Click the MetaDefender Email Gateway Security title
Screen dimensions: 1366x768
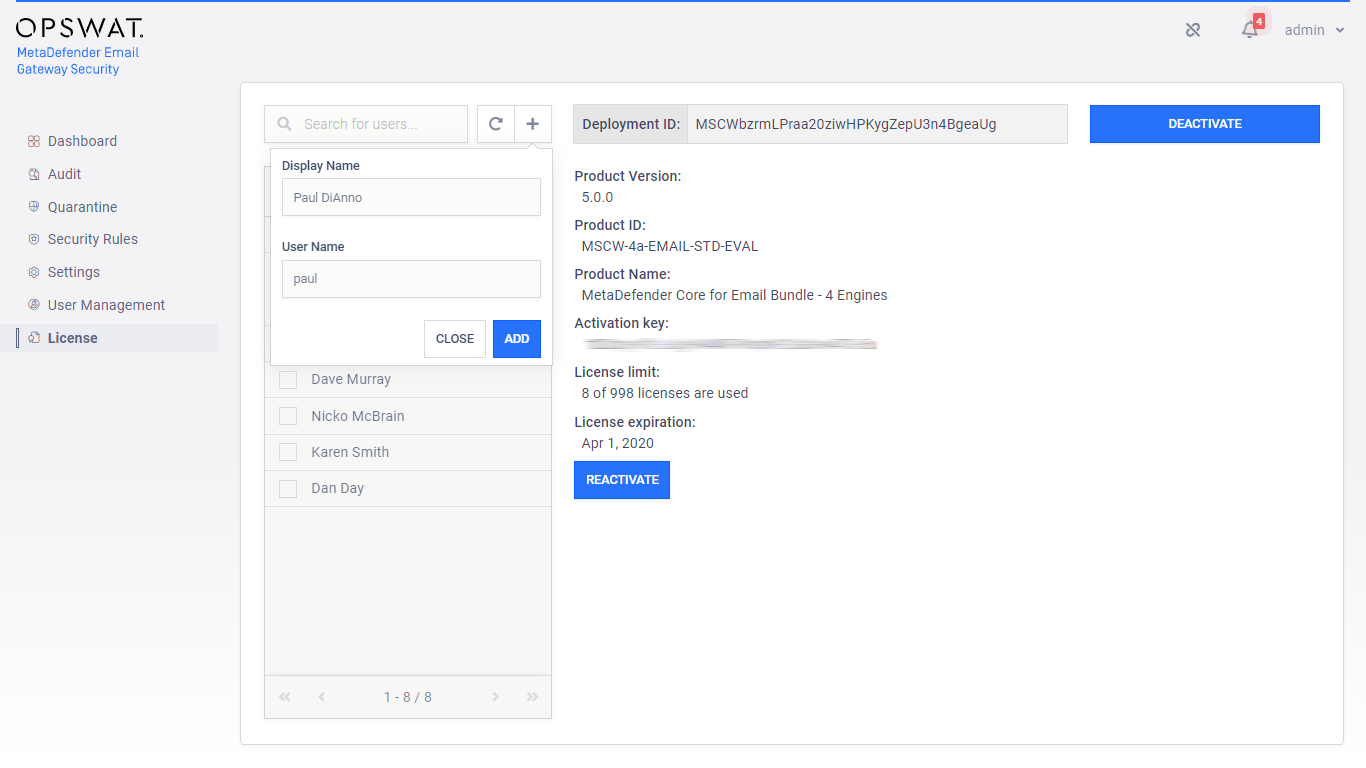click(x=78, y=61)
